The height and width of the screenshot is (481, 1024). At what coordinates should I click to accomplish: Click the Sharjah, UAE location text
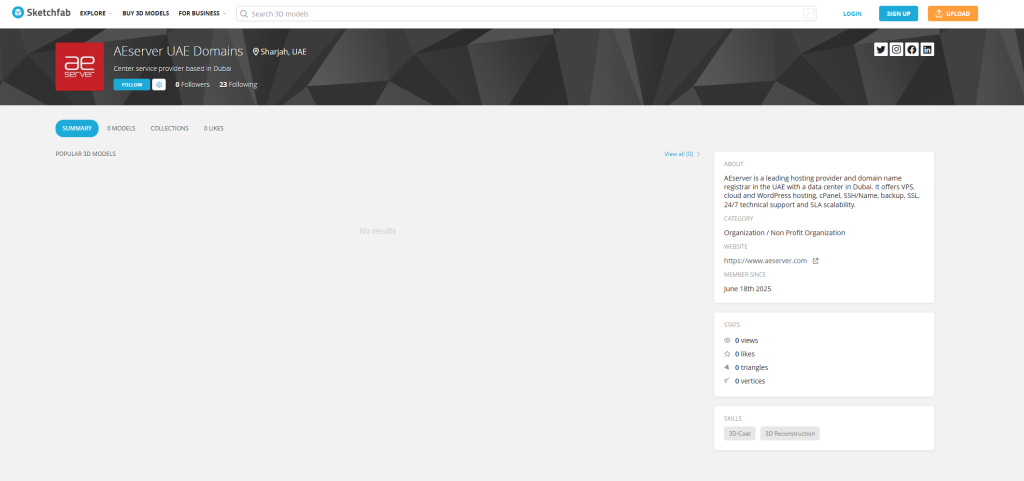pyautogui.click(x=283, y=52)
